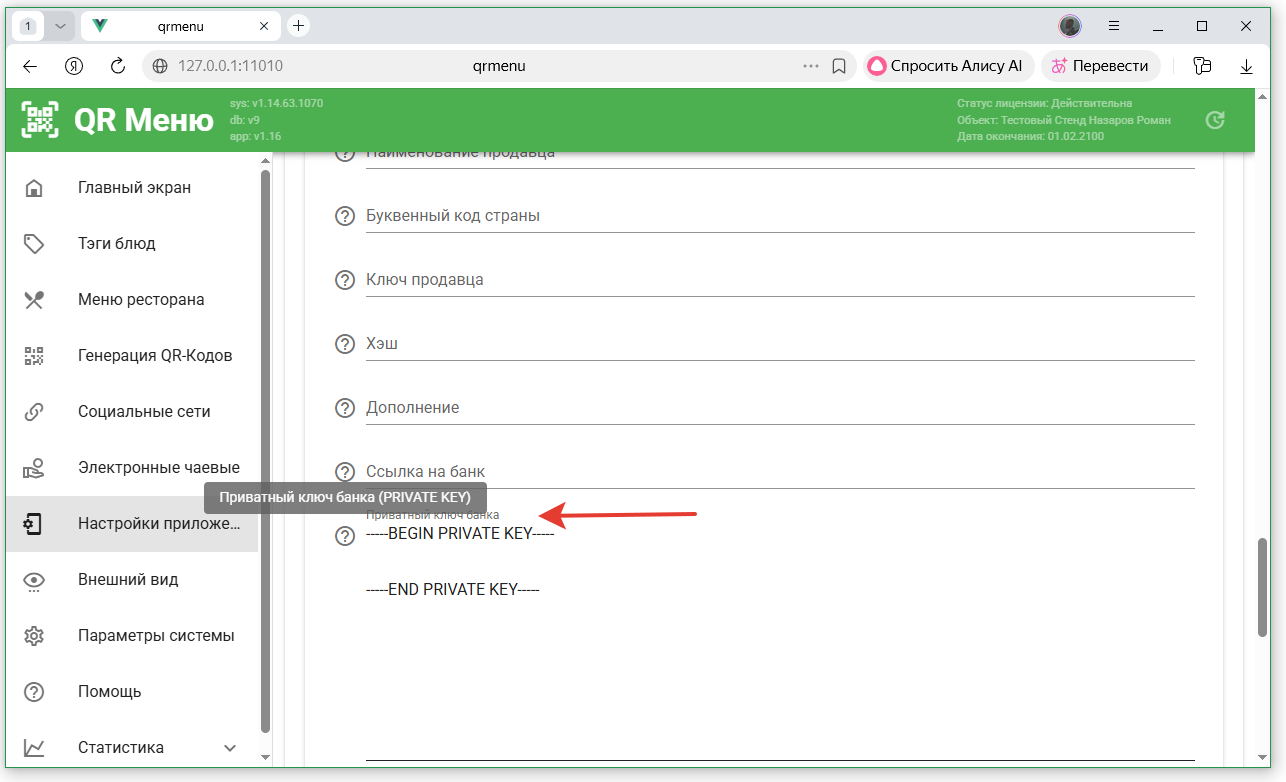Screen dimensions: 1286x782
Task: Click the Перевести translate button
Action: [x=1100, y=66]
